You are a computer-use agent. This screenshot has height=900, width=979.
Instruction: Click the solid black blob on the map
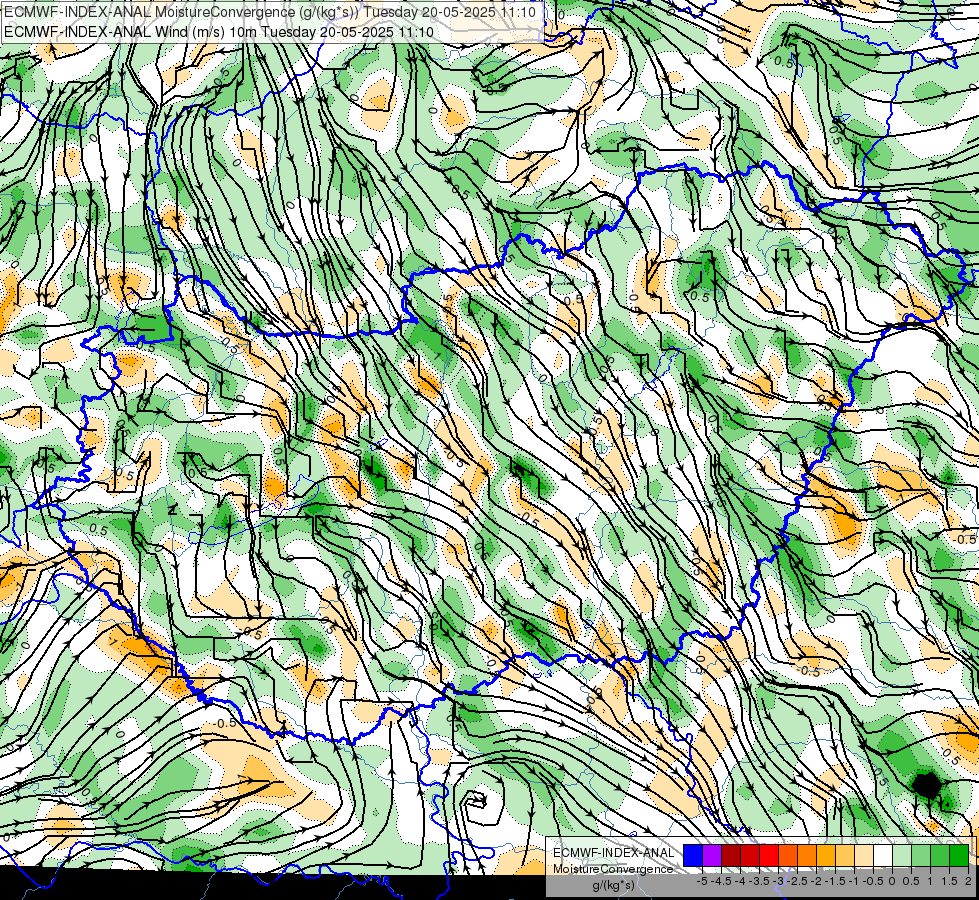[927, 785]
